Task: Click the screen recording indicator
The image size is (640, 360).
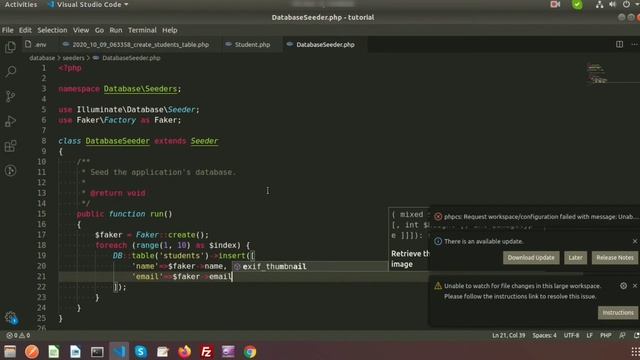Action: (x=555, y=4)
